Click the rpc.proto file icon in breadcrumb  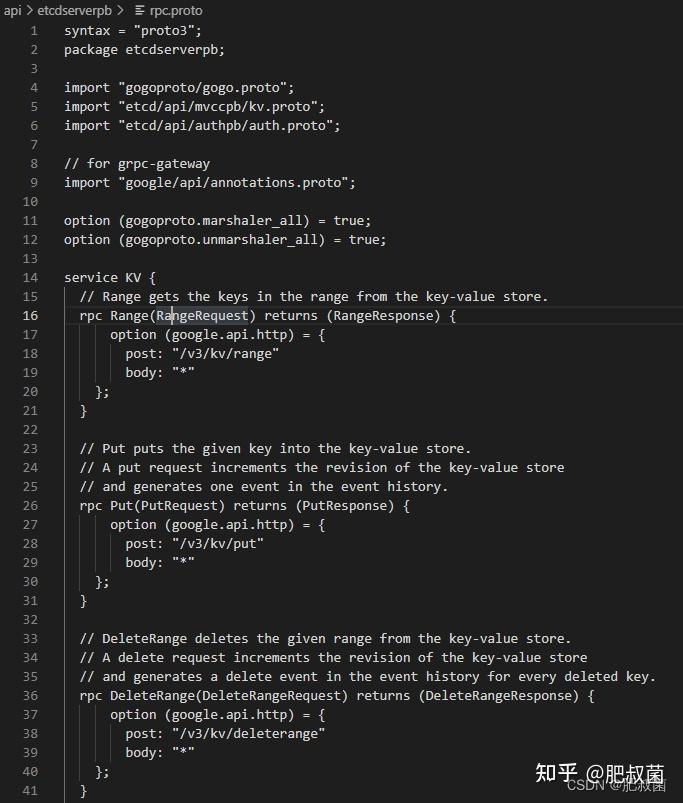point(140,10)
